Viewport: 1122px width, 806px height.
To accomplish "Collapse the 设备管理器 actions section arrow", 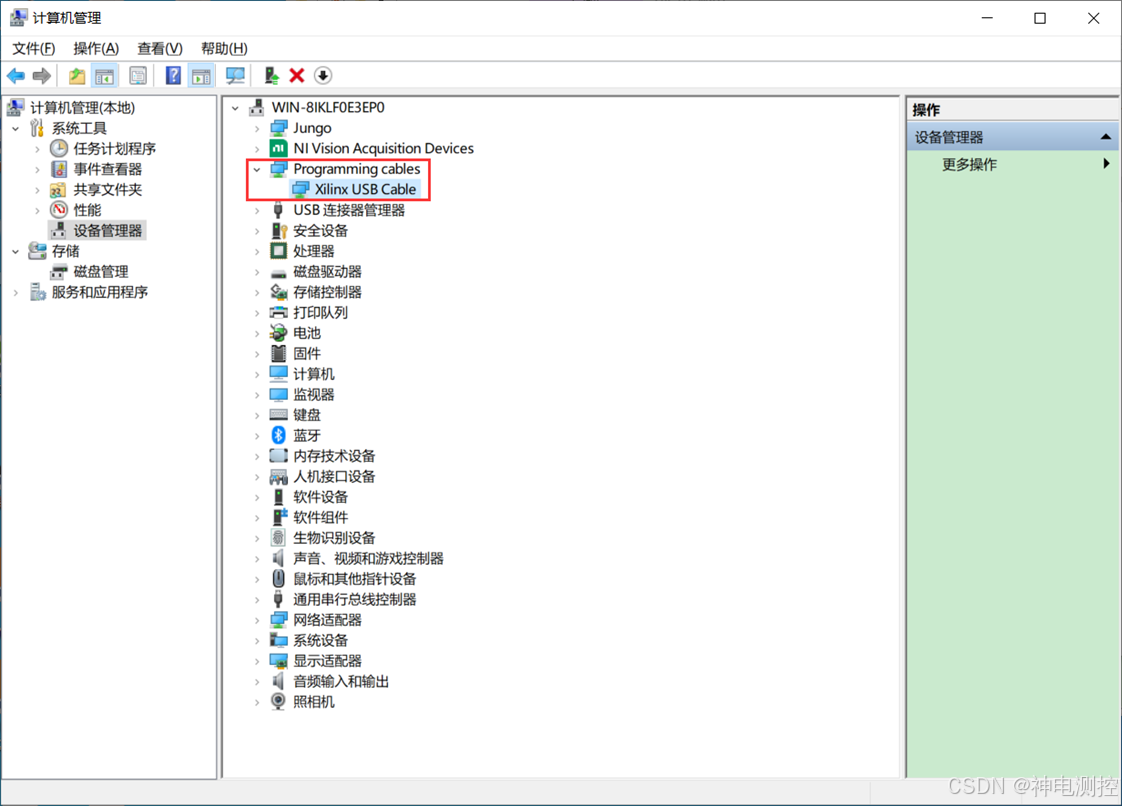I will click(1106, 137).
